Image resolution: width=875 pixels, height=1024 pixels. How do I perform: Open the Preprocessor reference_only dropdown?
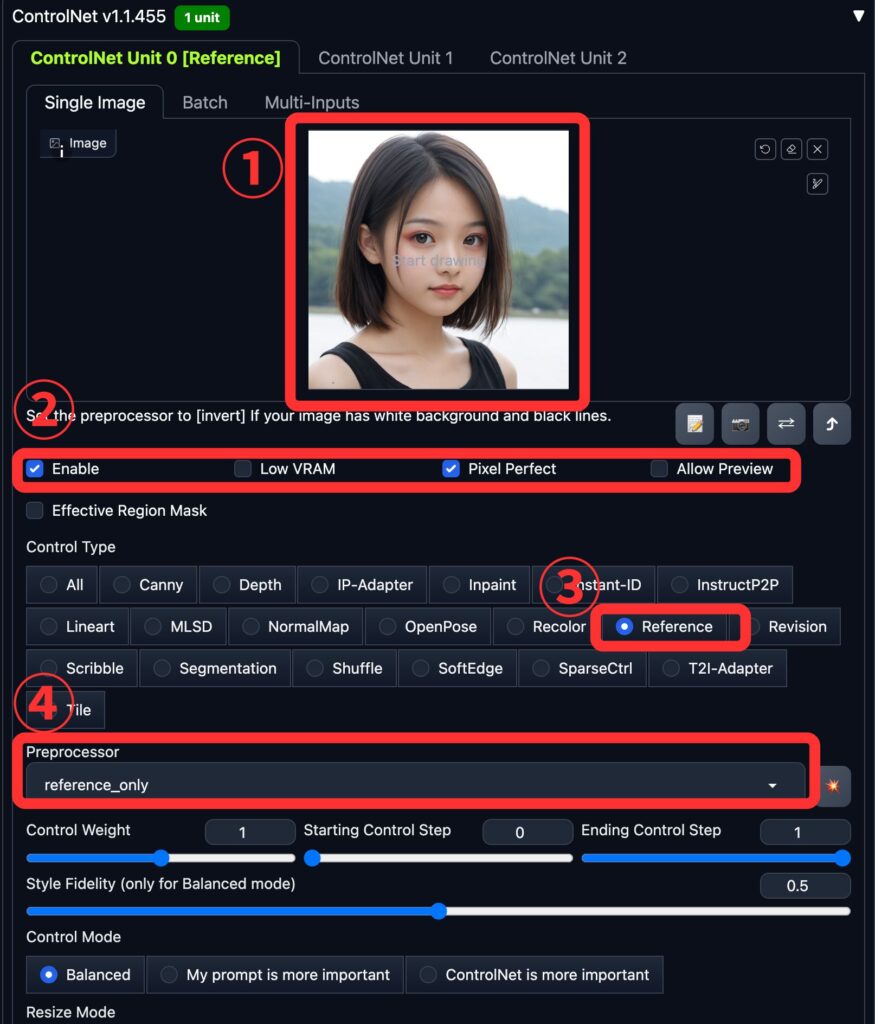[415, 785]
